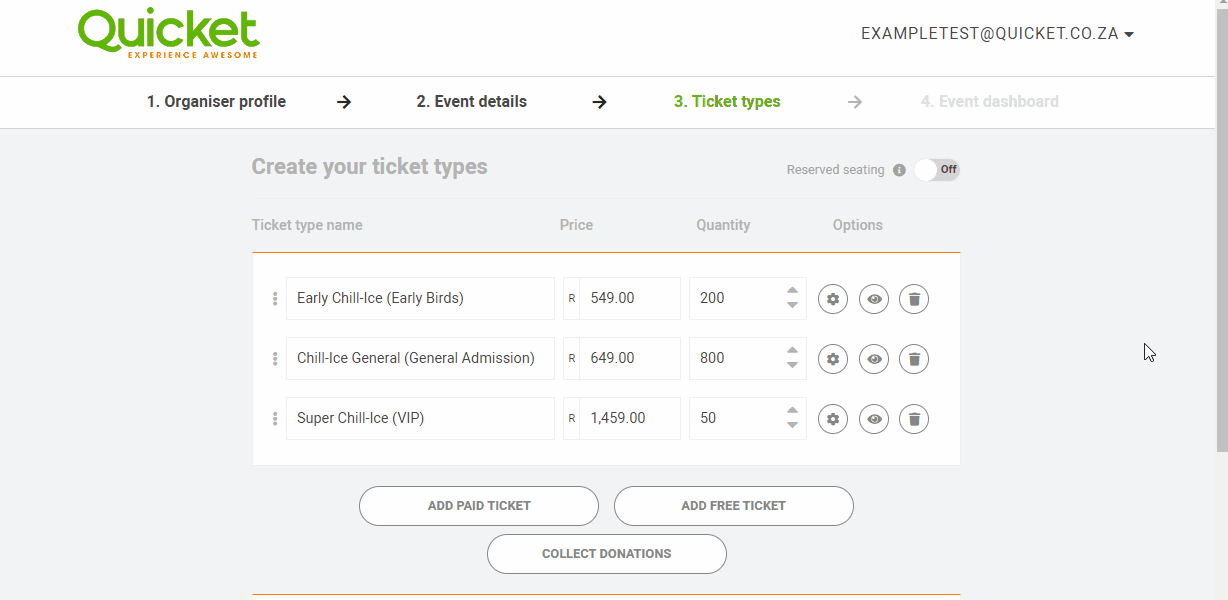This screenshot has width=1228, height=600.
Task: Grab drag handle of Early Chill-Ice row
Action: (x=275, y=298)
